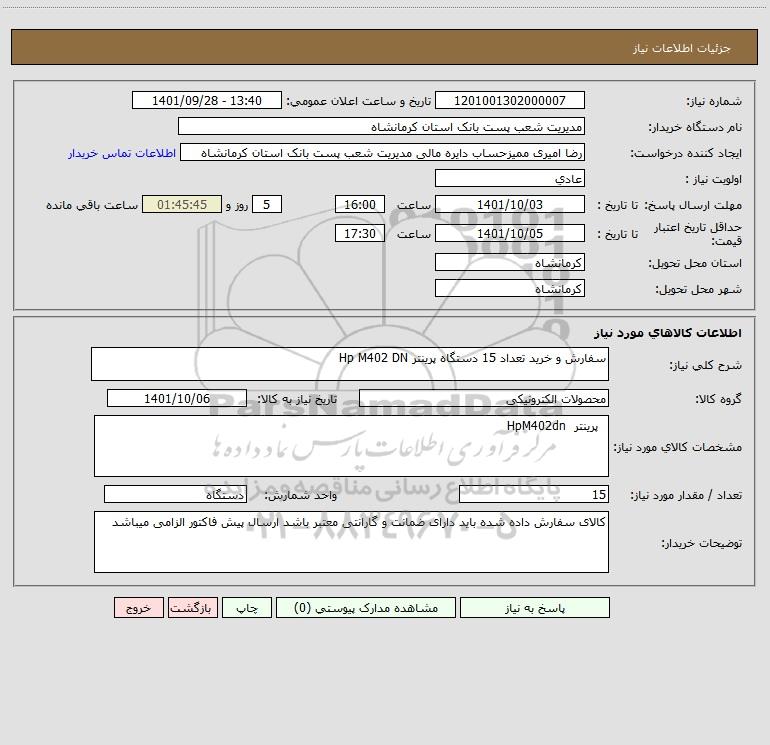
Task: Click the واحد شمارش label
Action: [301, 495]
